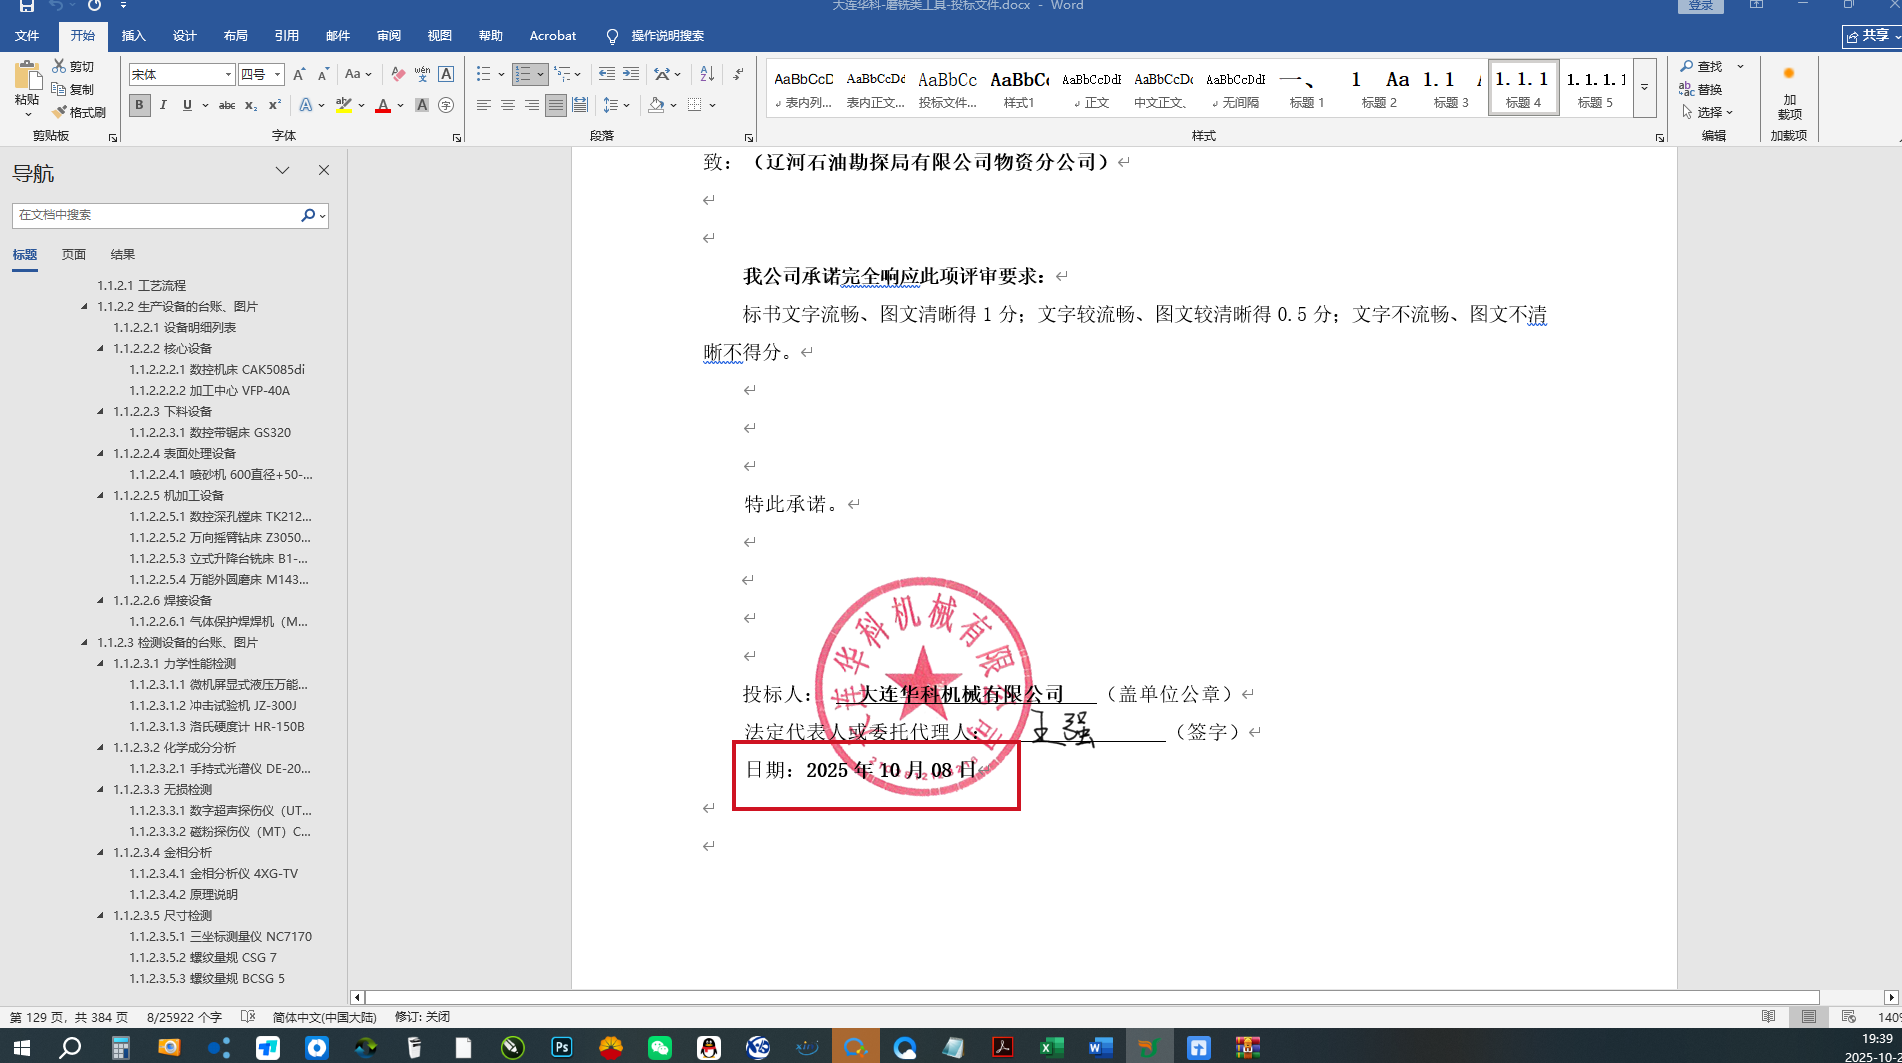Toggle Justify alignment

(x=556, y=105)
